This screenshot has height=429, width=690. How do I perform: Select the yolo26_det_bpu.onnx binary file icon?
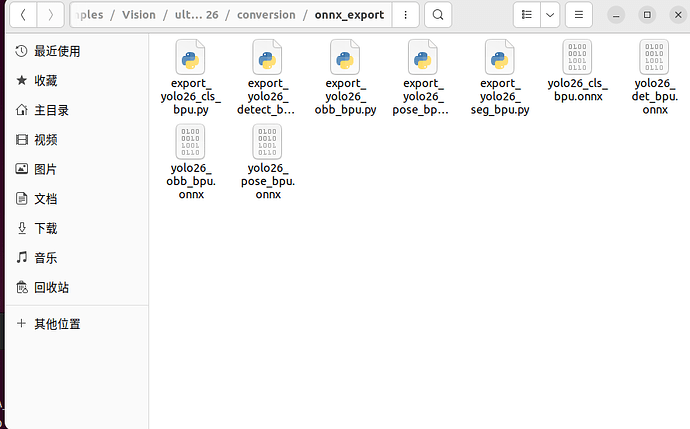click(x=654, y=57)
